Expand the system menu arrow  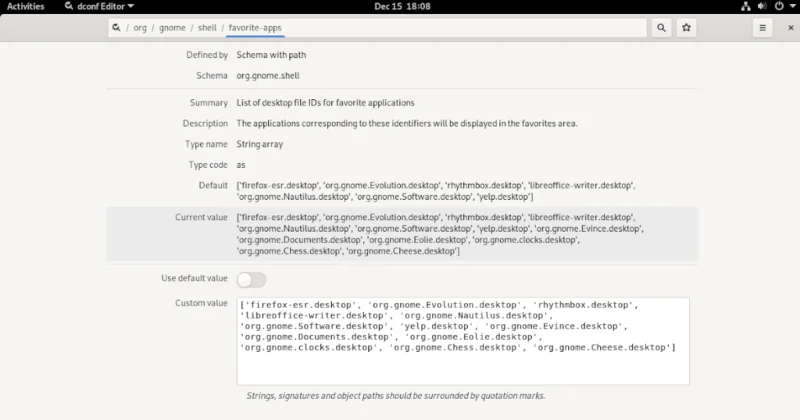coord(792,6)
